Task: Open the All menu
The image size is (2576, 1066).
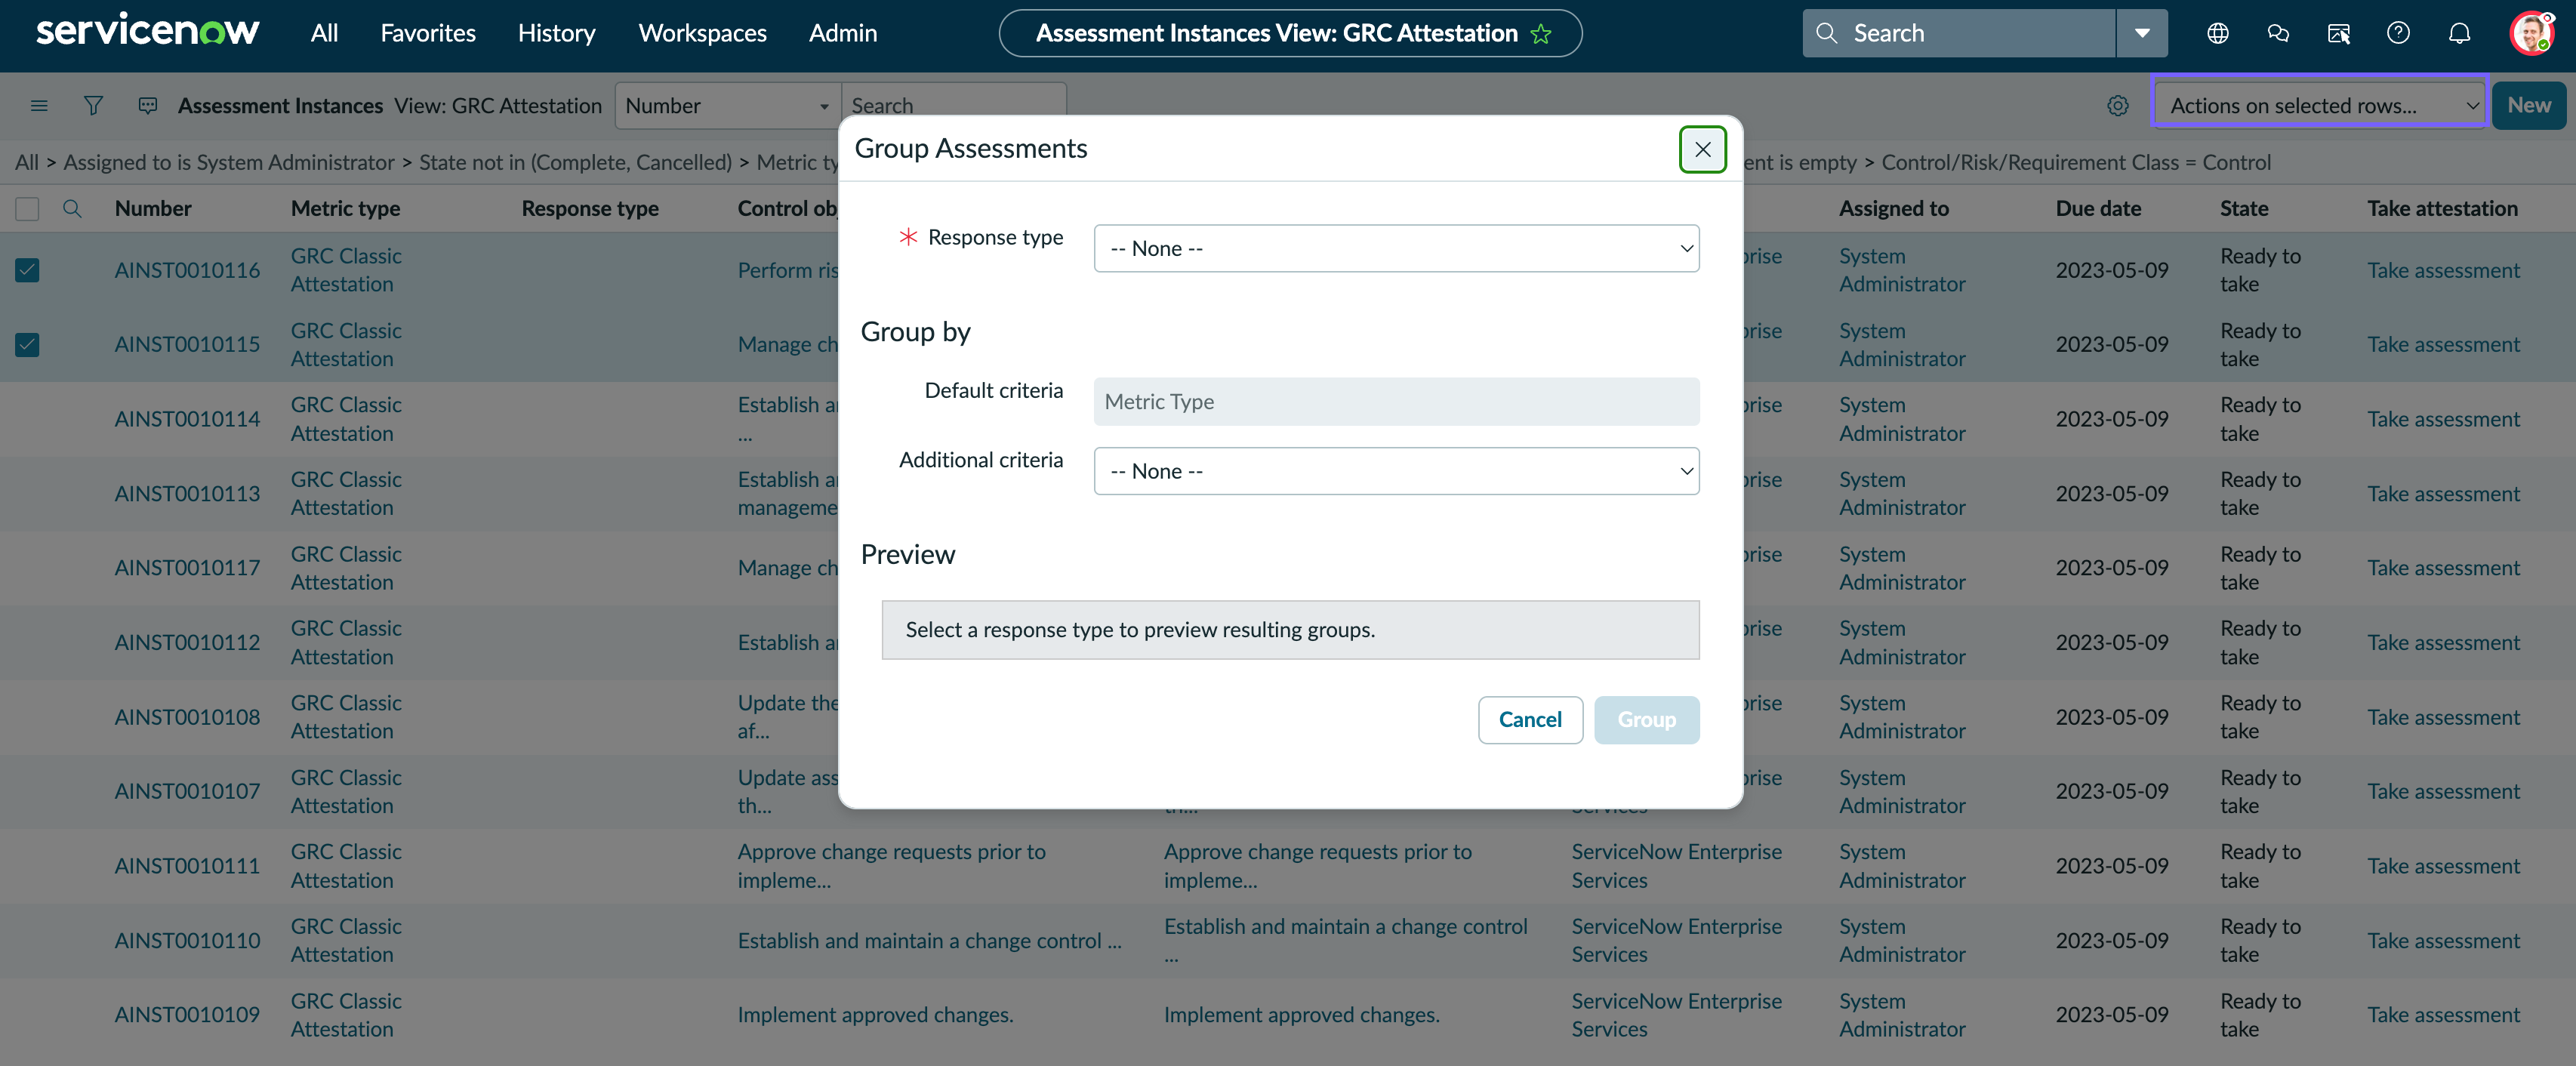Action: [x=324, y=33]
